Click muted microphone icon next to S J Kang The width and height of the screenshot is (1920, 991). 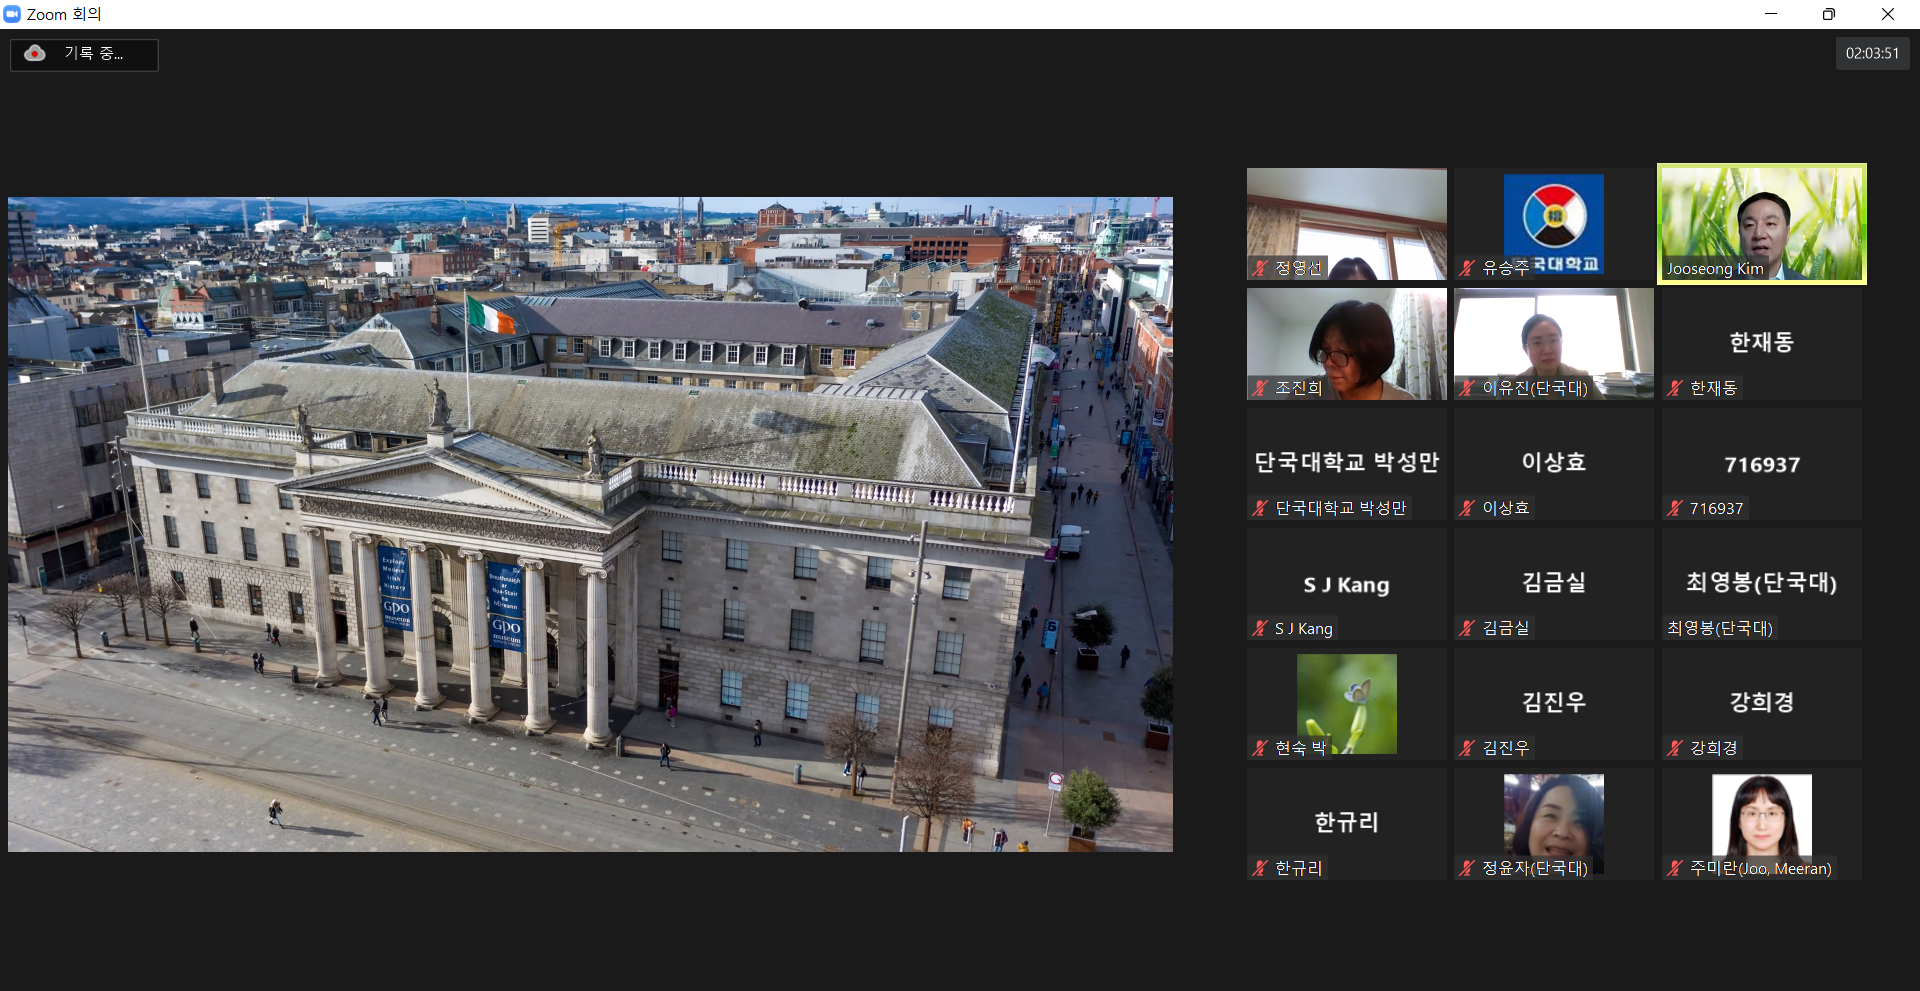click(x=1260, y=628)
